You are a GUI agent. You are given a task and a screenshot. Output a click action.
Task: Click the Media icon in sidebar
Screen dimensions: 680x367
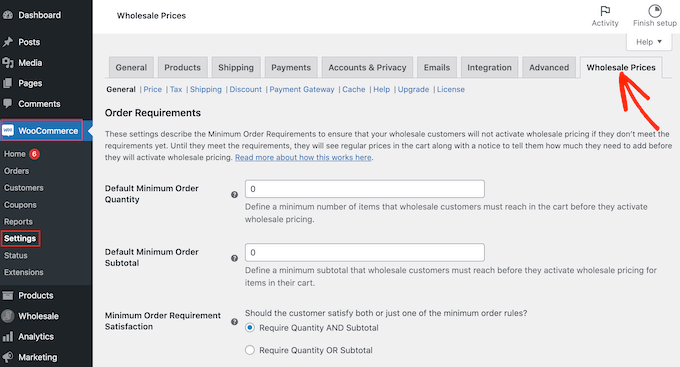[x=8, y=63]
